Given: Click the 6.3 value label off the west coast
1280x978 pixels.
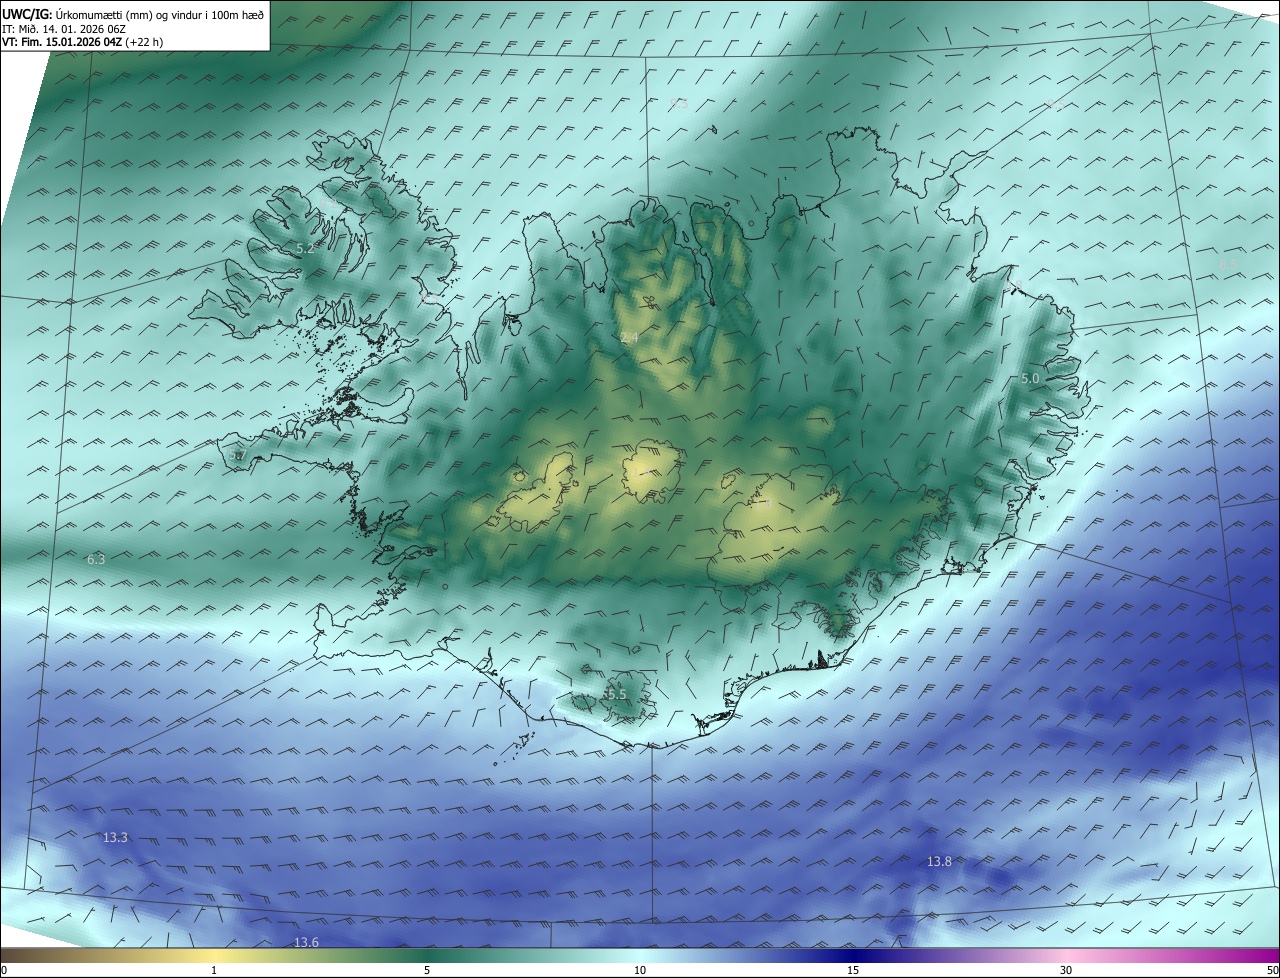Looking at the screenshot, I should tap(96, 560).
